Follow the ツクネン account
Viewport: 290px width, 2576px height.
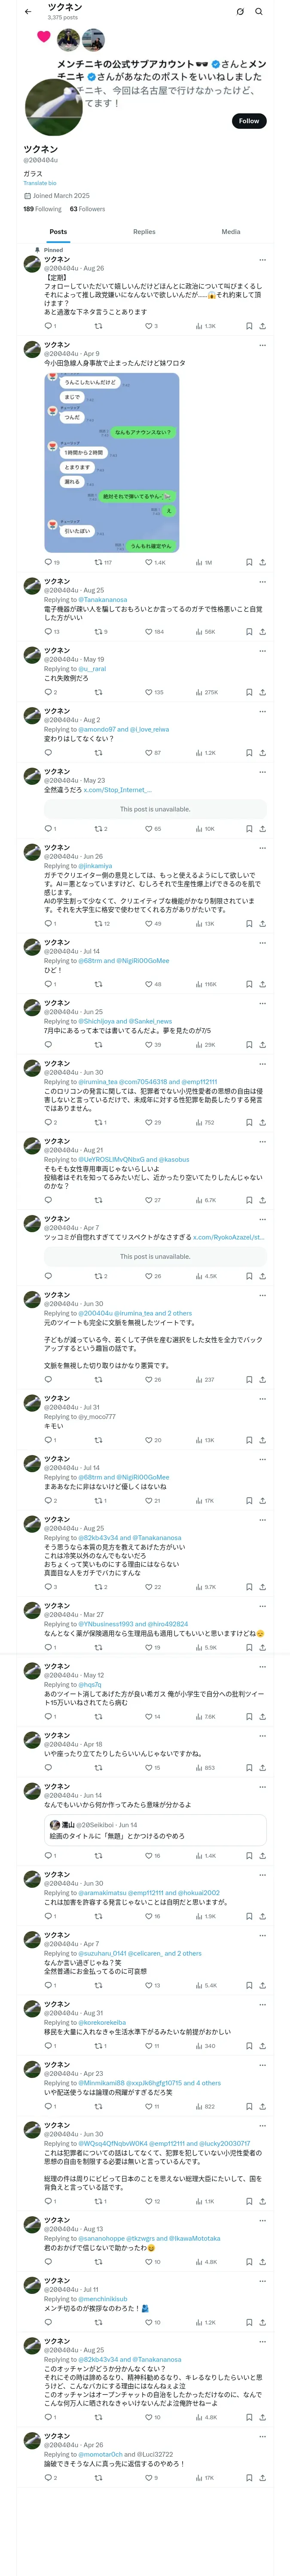click(248, 121)
